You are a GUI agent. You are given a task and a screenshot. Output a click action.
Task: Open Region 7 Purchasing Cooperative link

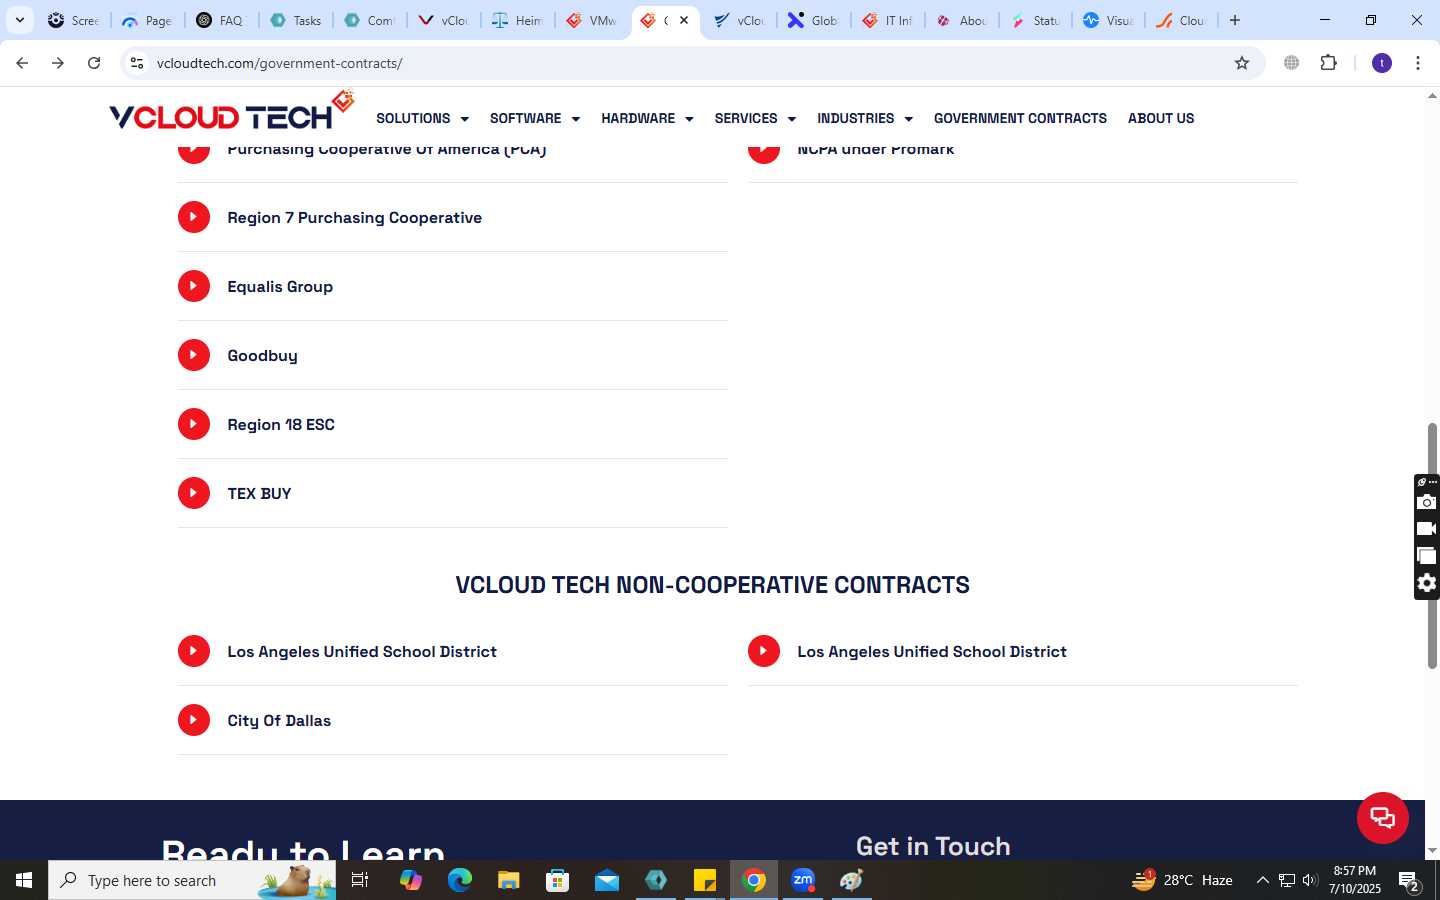point(354,217)
